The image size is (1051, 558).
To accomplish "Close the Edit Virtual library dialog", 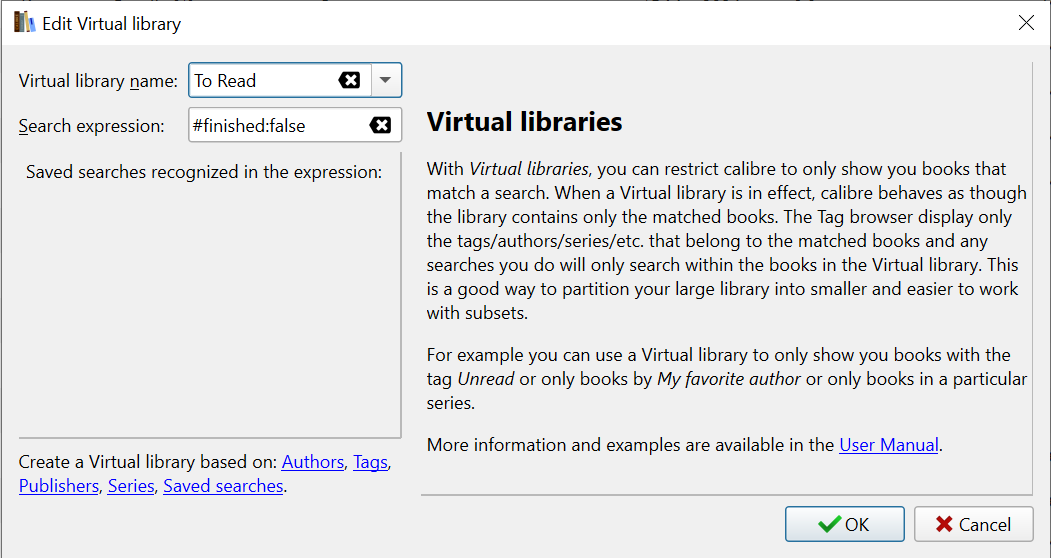I will coord(1026,22).
